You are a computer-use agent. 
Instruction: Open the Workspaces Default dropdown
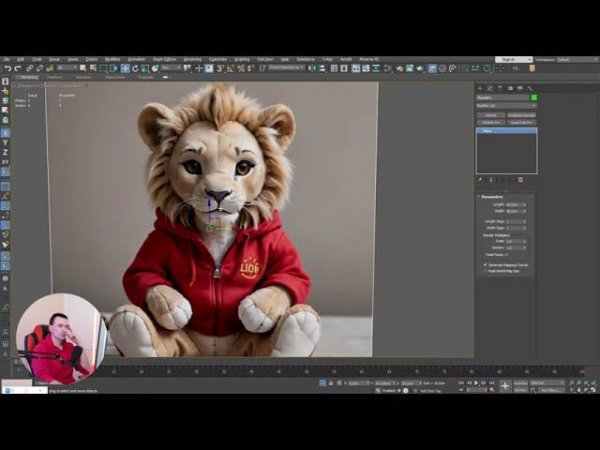click(577, 60)
